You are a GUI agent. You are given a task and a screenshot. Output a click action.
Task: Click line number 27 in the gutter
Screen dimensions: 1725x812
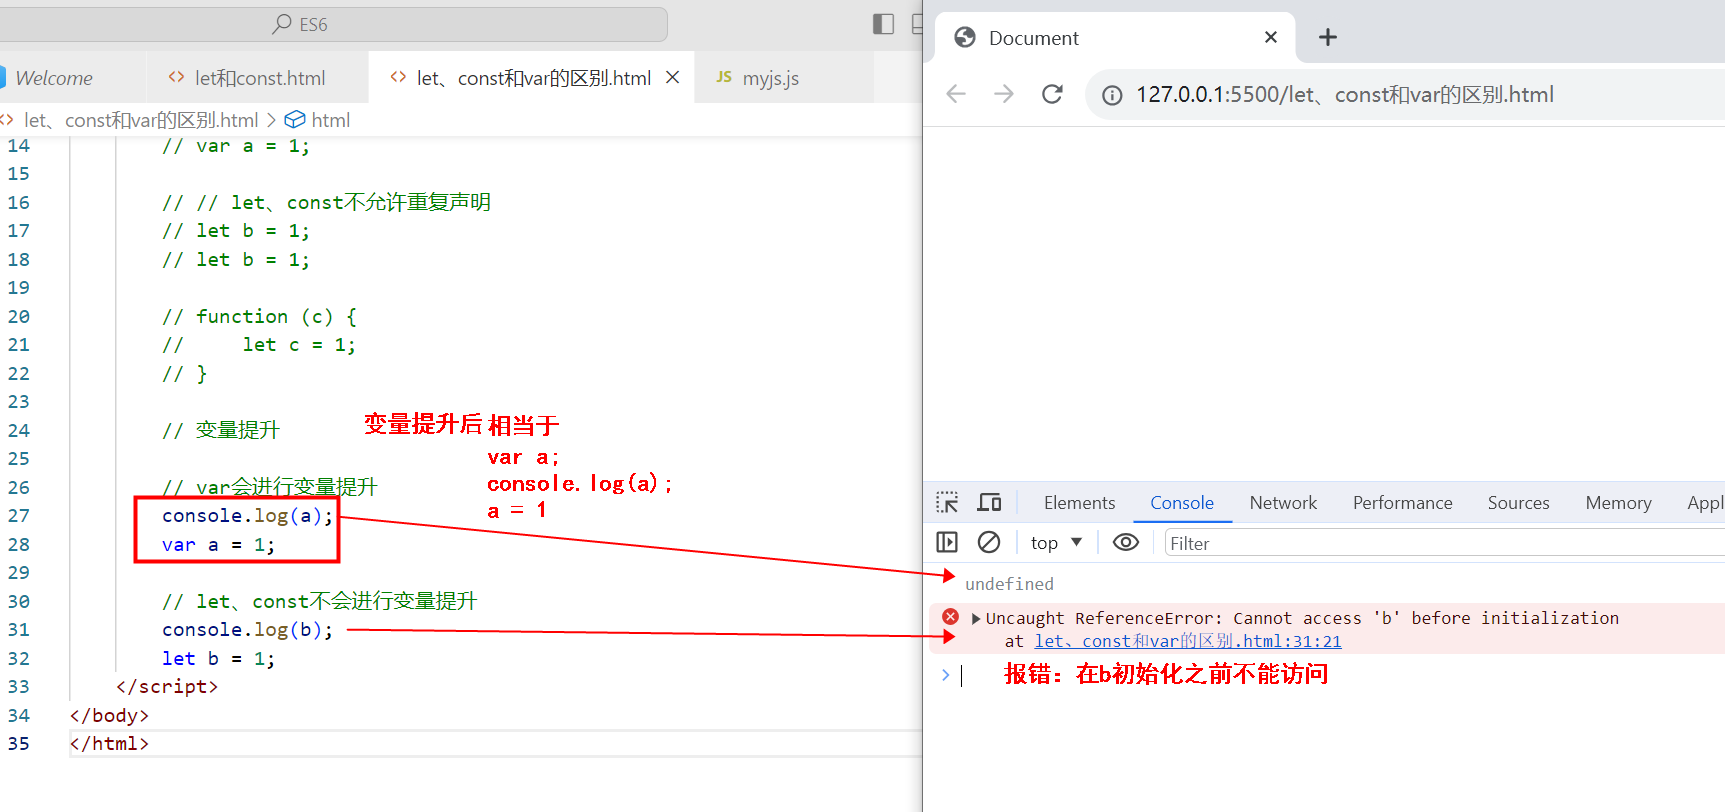[x=19, y=516]
